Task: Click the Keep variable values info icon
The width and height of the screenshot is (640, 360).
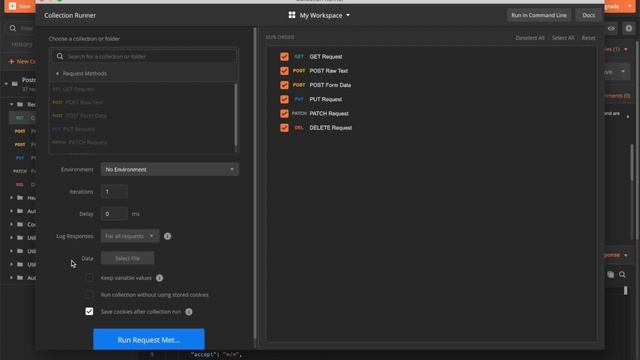Action: pos(160,278)
